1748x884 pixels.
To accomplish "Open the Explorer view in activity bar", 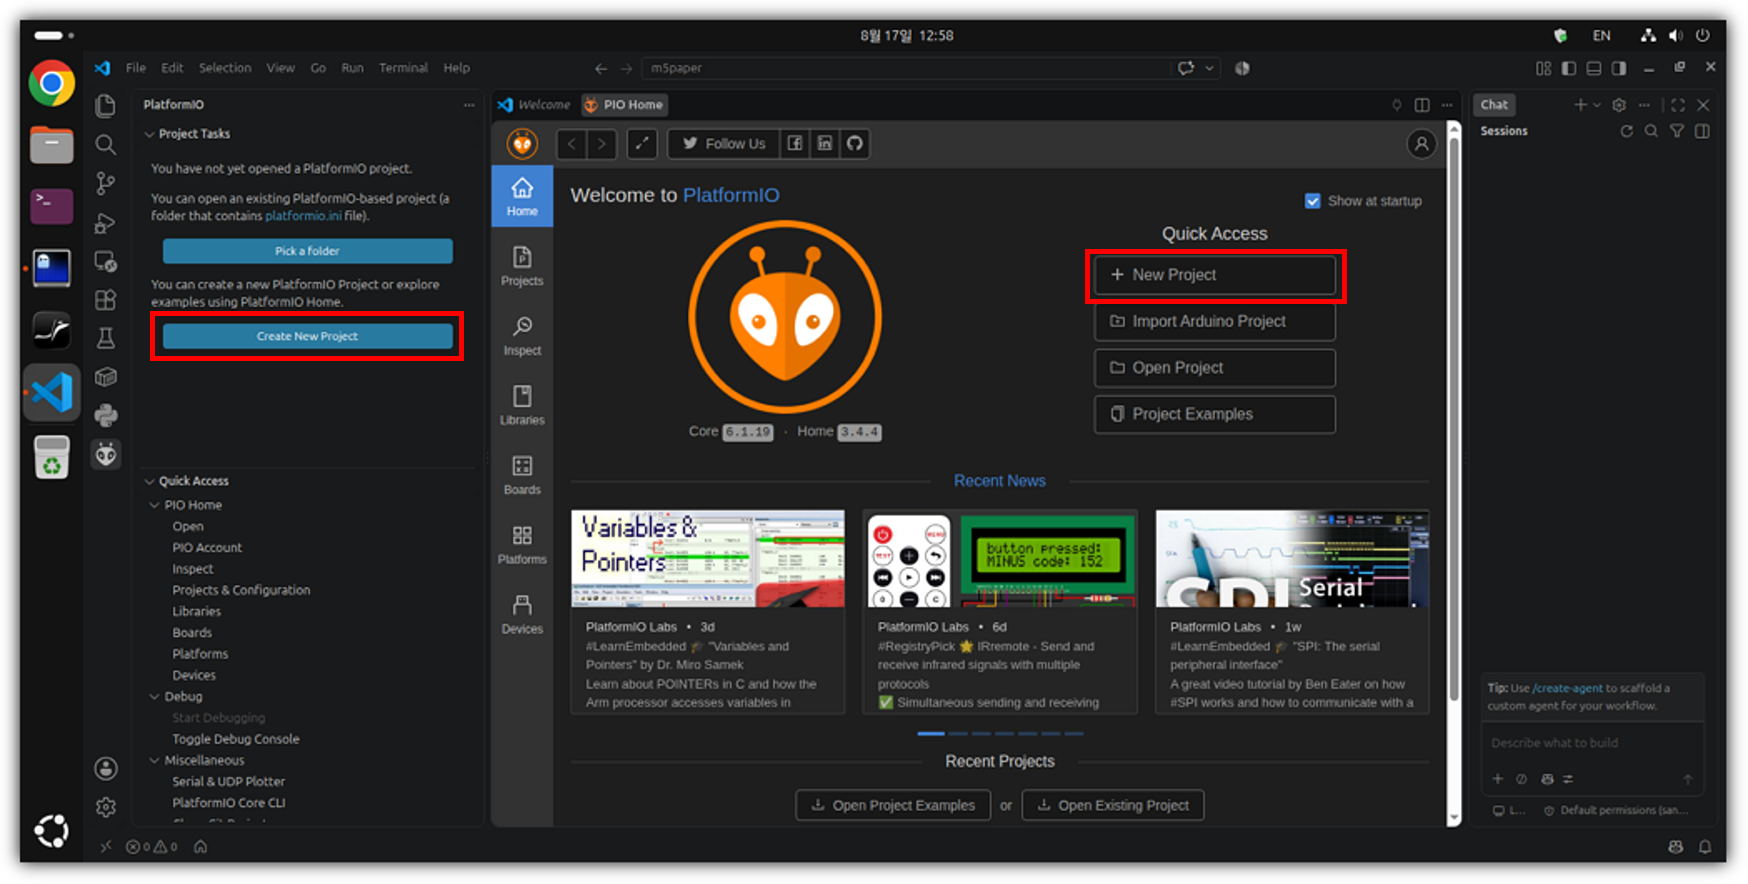I will pos(105,106).
